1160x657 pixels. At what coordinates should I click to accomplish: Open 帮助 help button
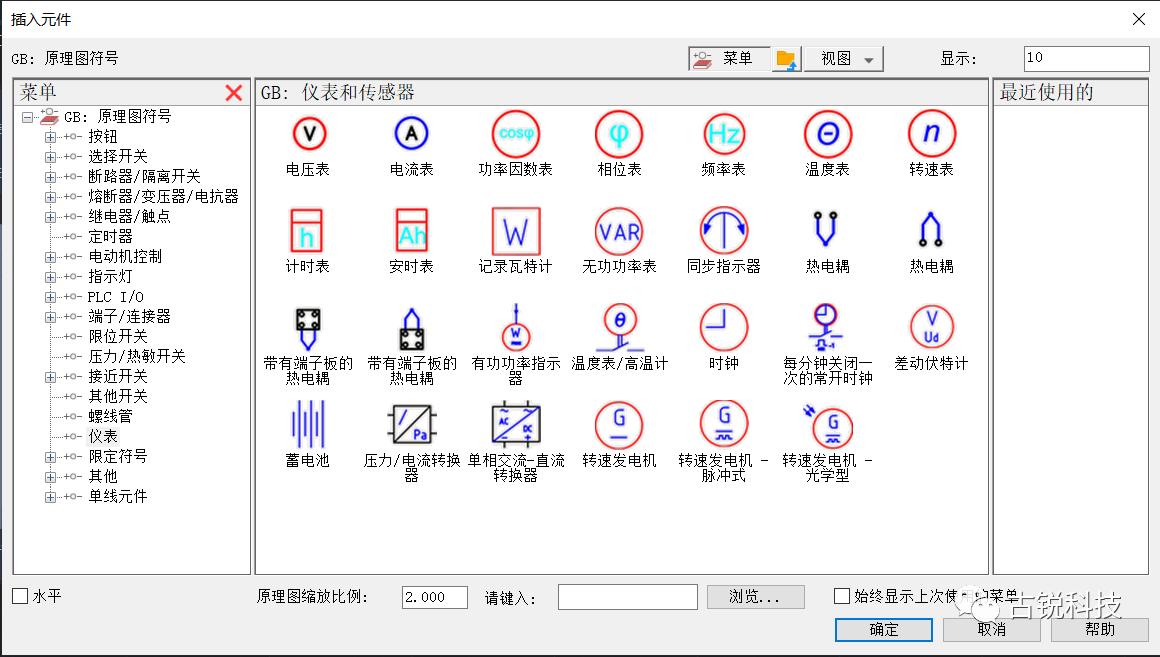pos(1099,630)
